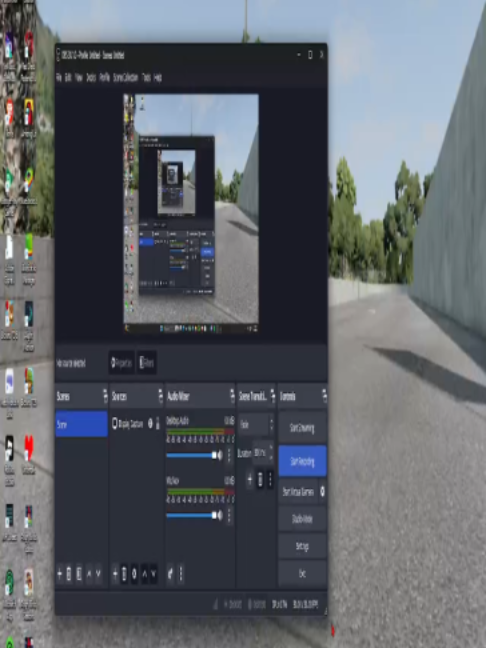Add a new scene with plus icon

[x=60, y=574]
